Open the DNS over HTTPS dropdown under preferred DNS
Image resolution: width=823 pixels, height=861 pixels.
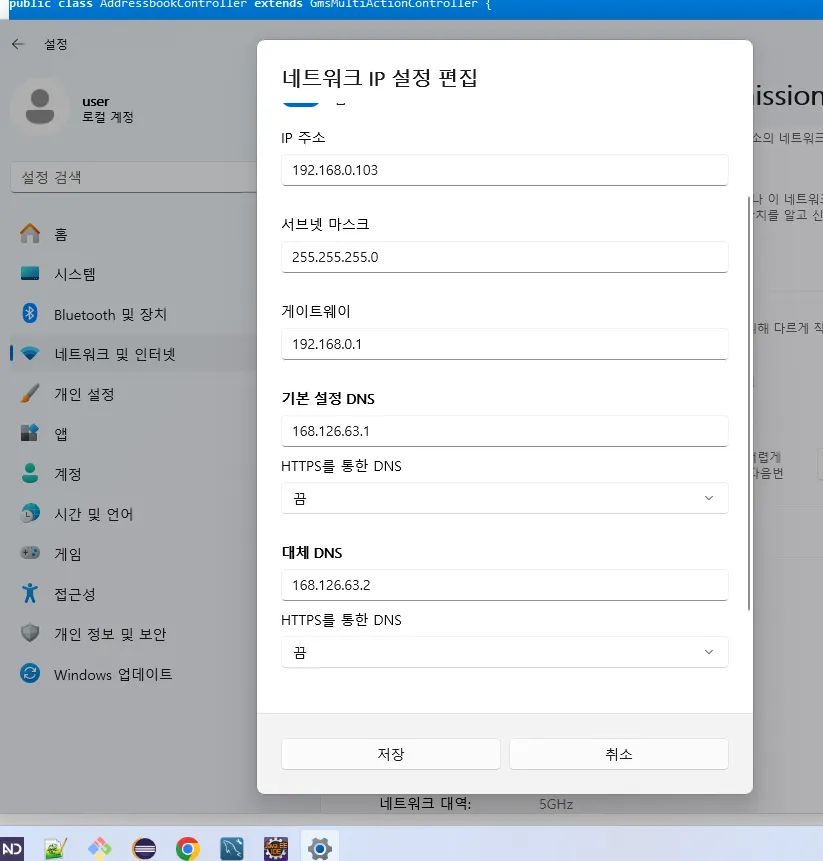[505, 498]
